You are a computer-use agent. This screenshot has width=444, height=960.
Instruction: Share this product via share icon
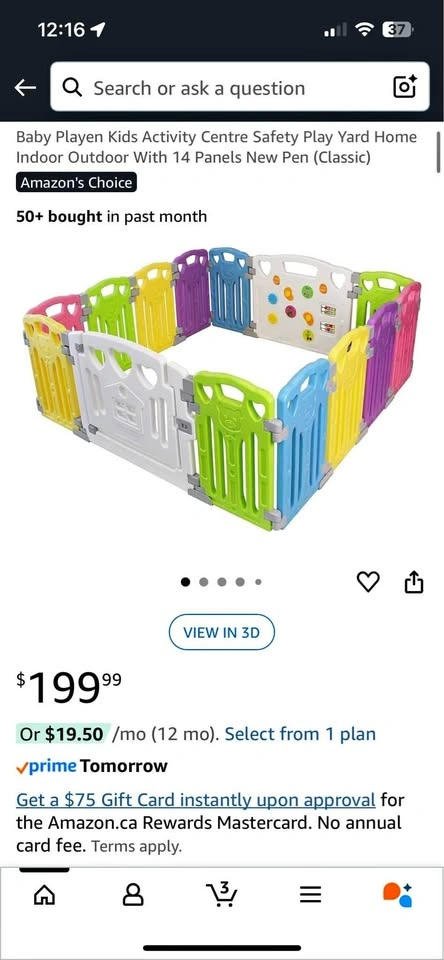[414, 582]
